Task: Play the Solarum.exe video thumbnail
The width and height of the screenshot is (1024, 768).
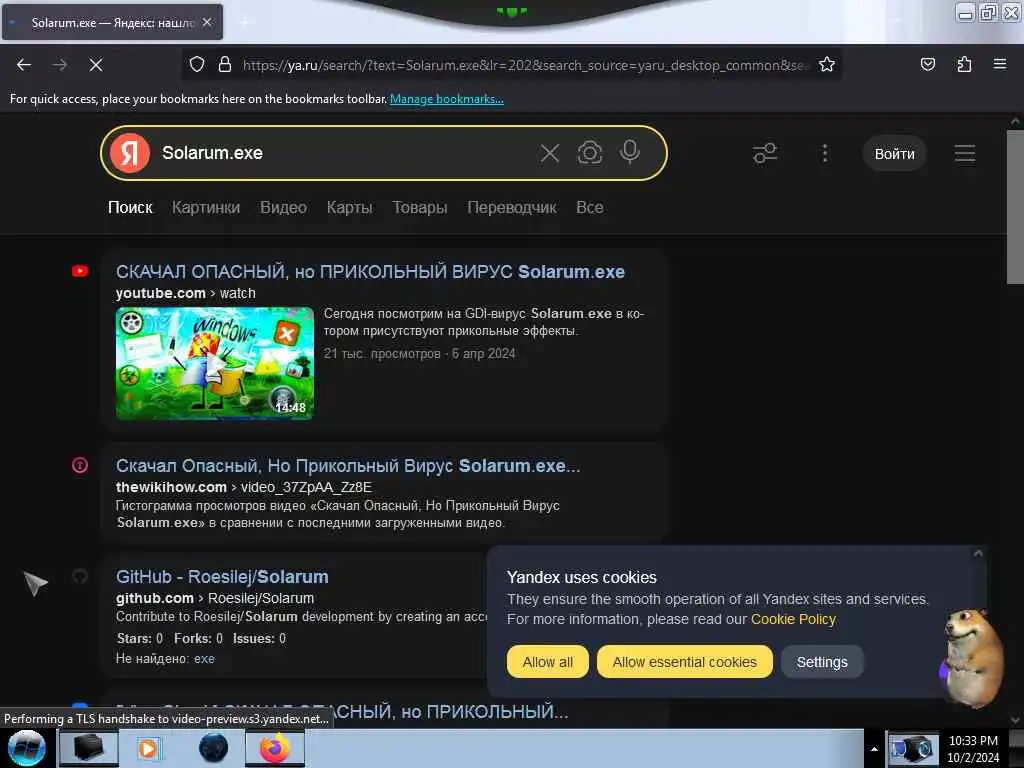Action: pos(215,363)
